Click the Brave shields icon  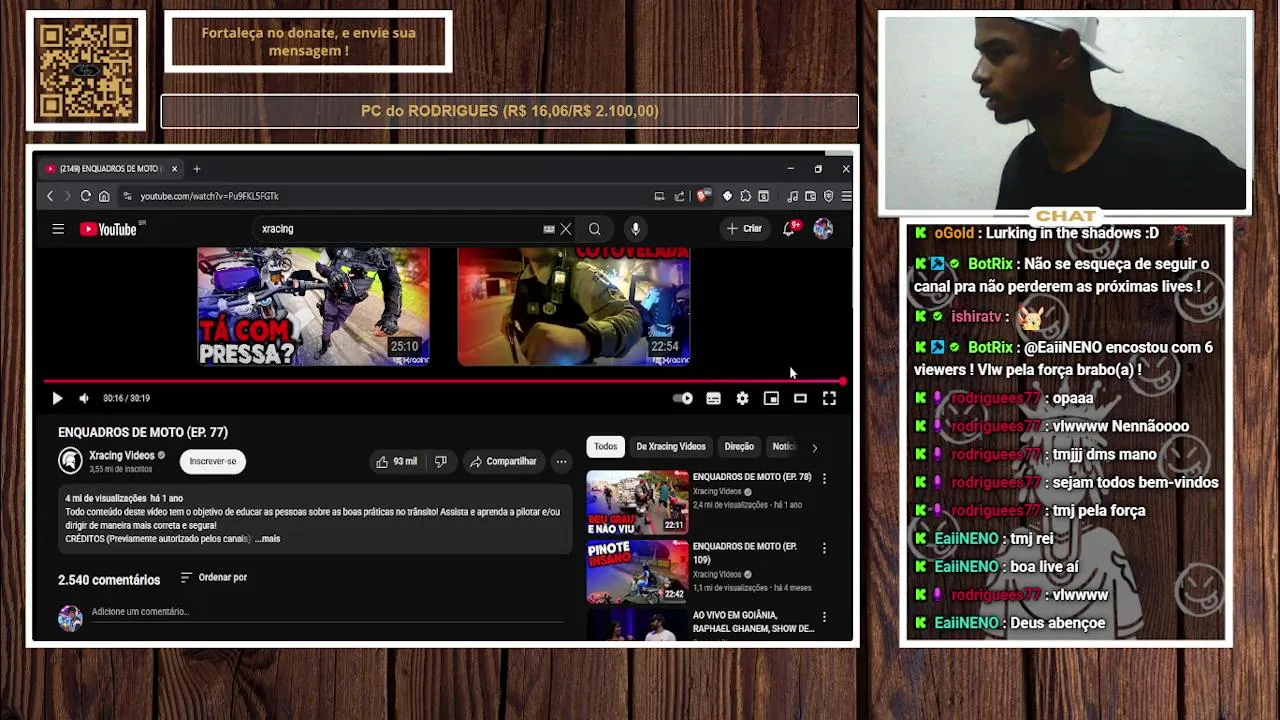coord(703,196)
